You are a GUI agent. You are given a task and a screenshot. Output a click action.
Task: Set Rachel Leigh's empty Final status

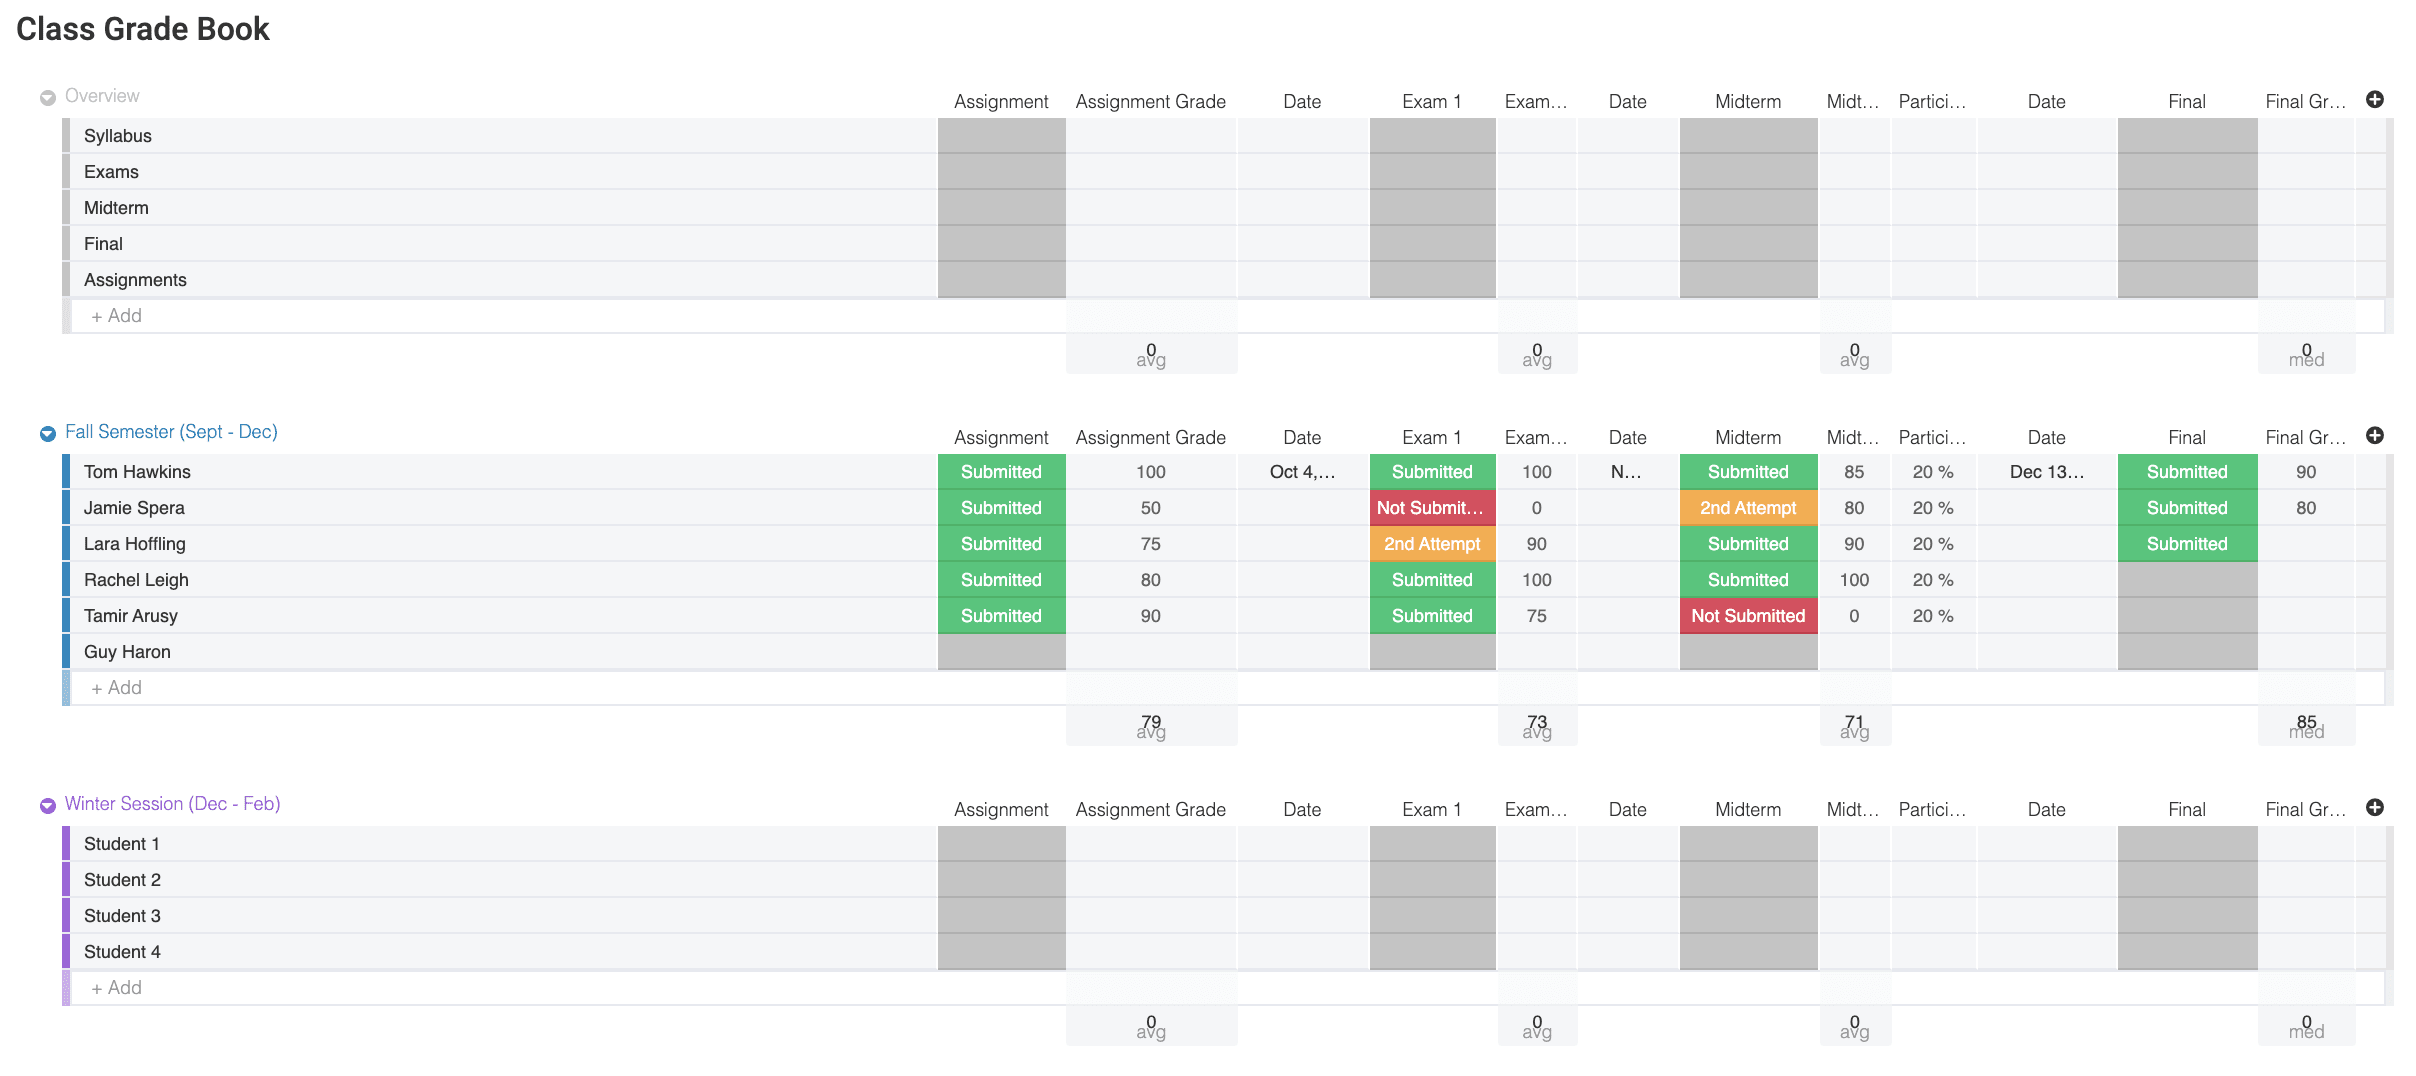coord(2187,580)
